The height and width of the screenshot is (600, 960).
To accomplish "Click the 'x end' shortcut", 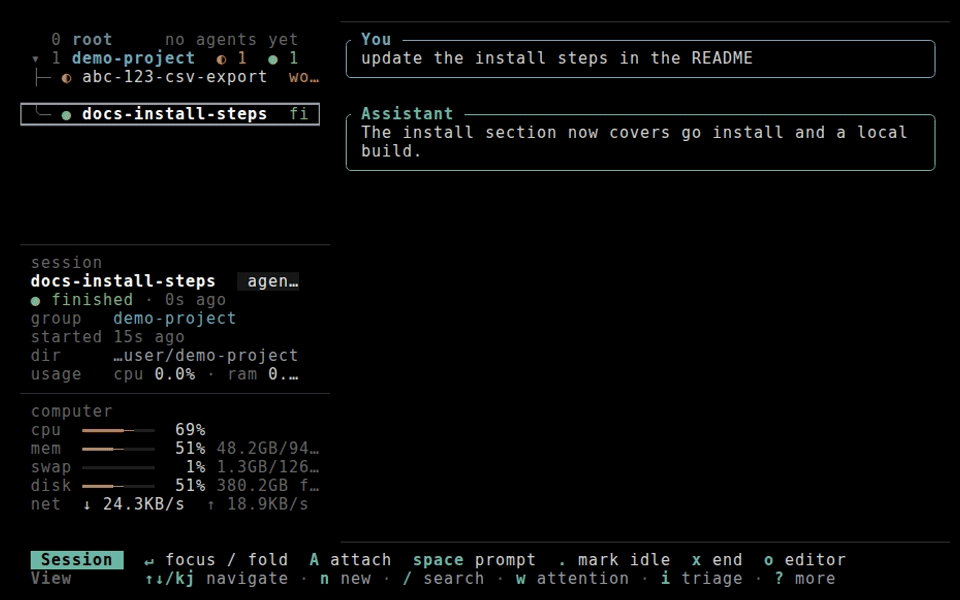I will pyautogui.click(x=716, y=560).
